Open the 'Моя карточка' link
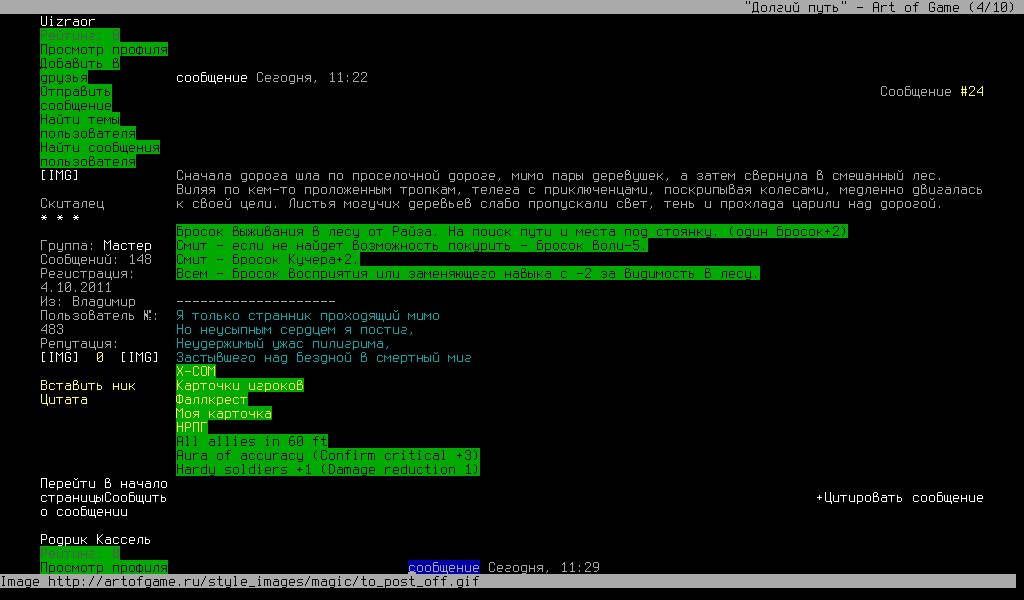The width and height of the screenshot is (1024, 600). click(223, 414)
